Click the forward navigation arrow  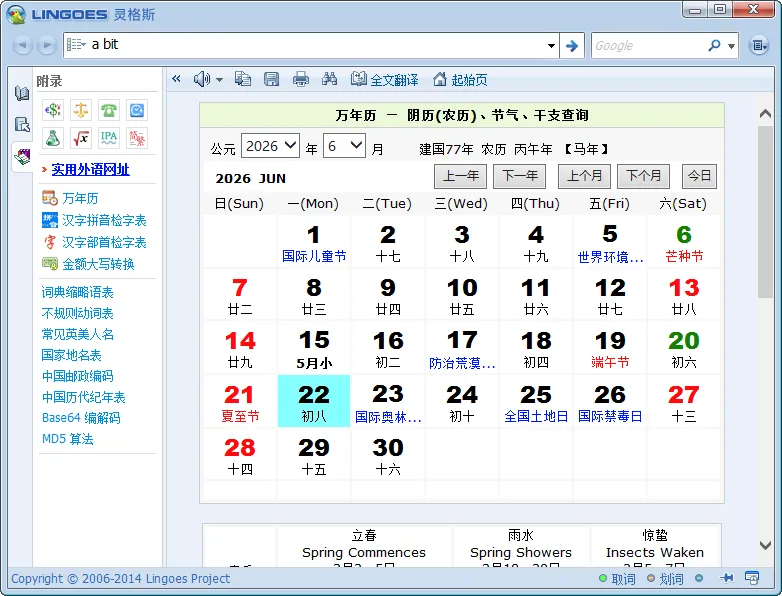[46, 45]
